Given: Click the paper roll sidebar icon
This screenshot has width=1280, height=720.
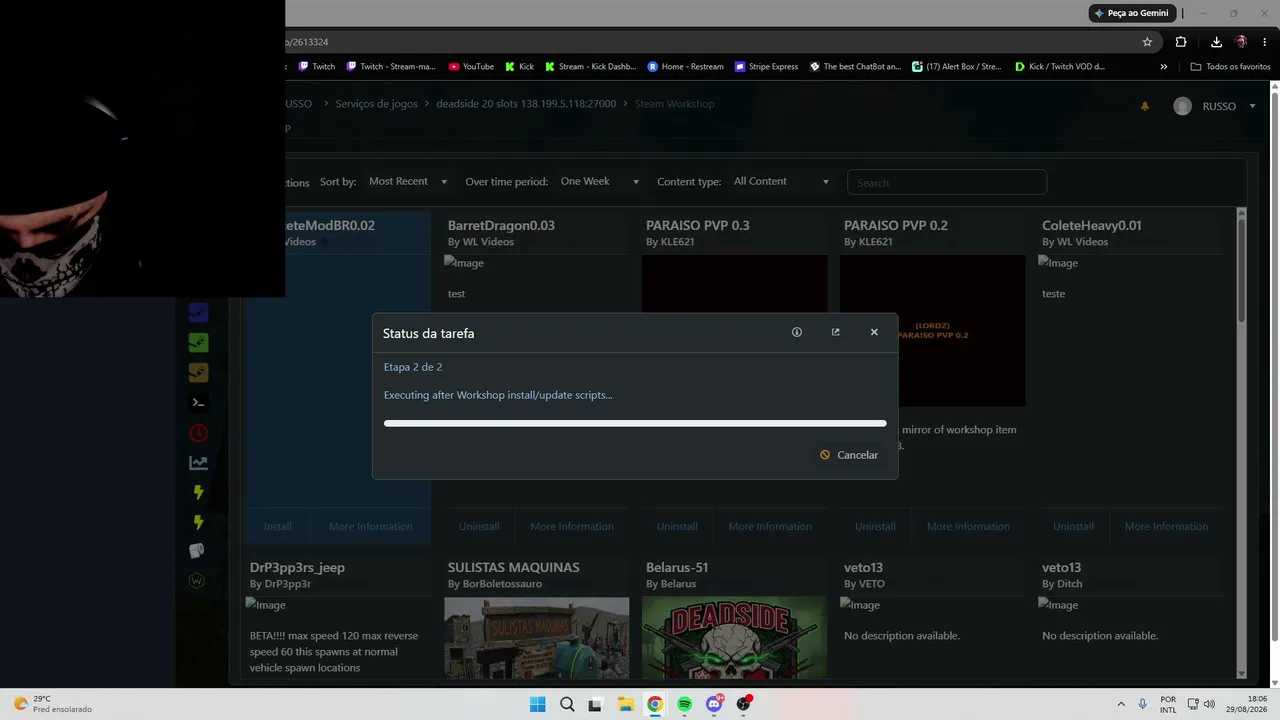Looking at the screenshot, I should [x=198, y=551].
